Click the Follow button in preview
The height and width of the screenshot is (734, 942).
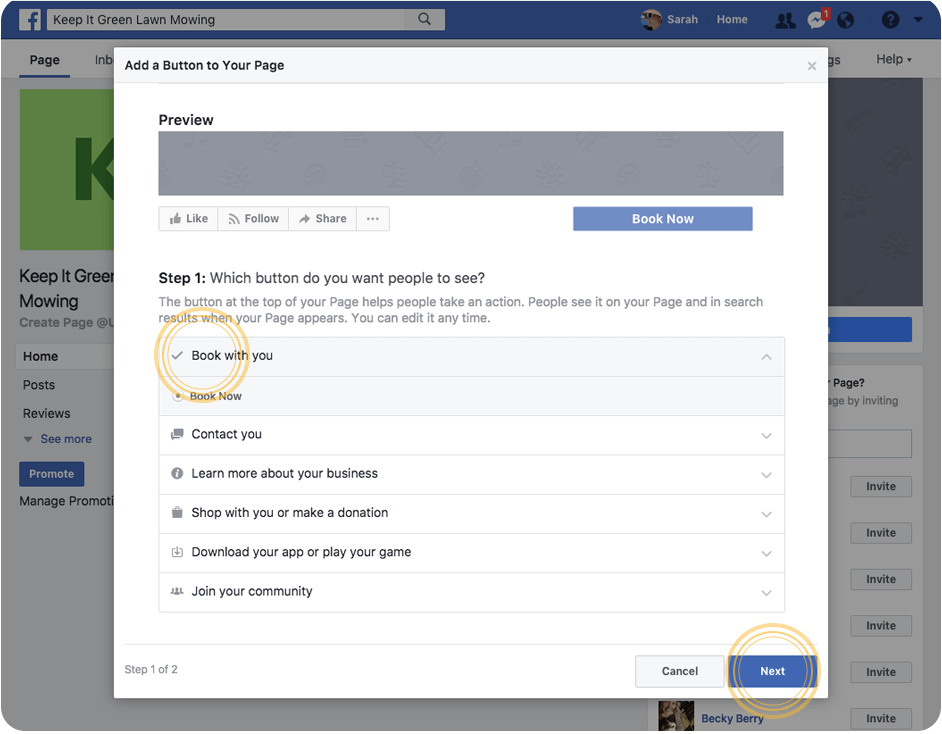click(254, 219)
